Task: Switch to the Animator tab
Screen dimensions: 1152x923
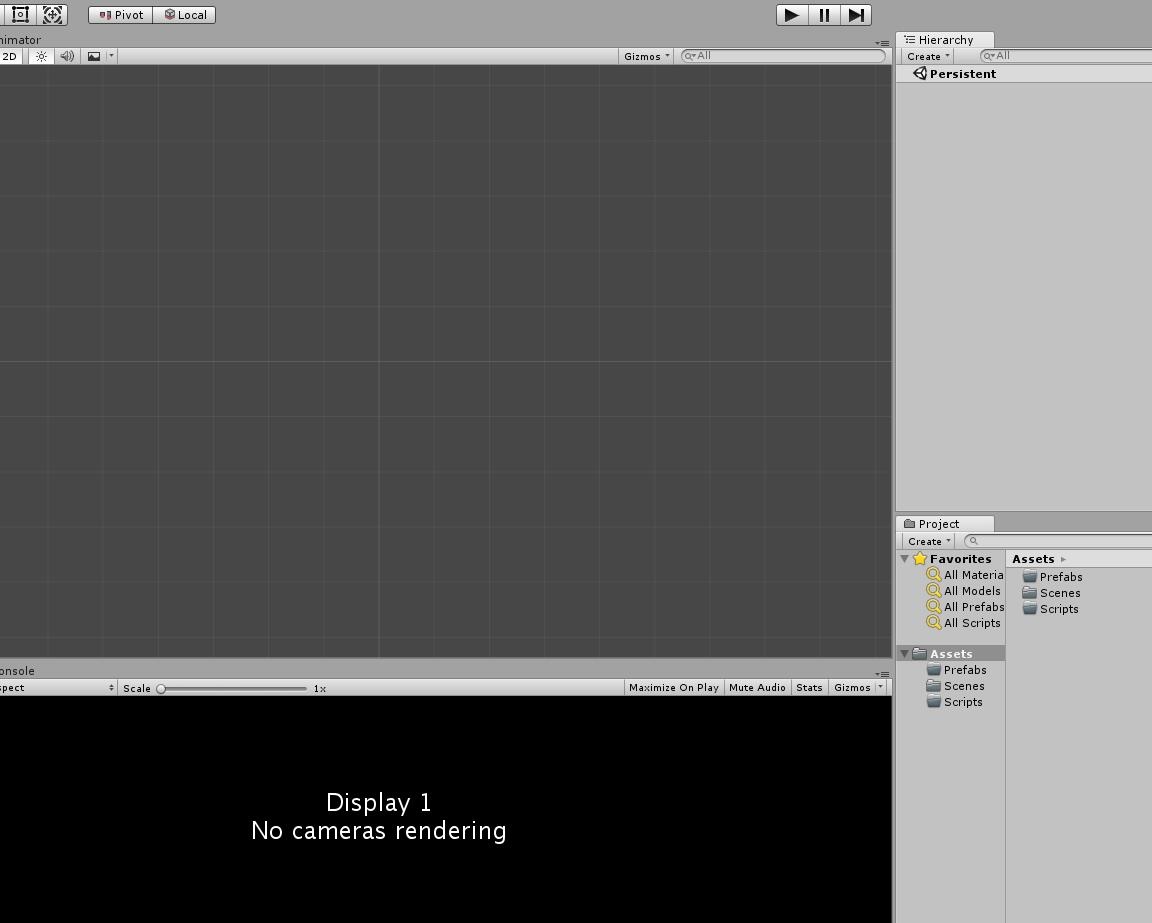Action: (x=21, y=40)
